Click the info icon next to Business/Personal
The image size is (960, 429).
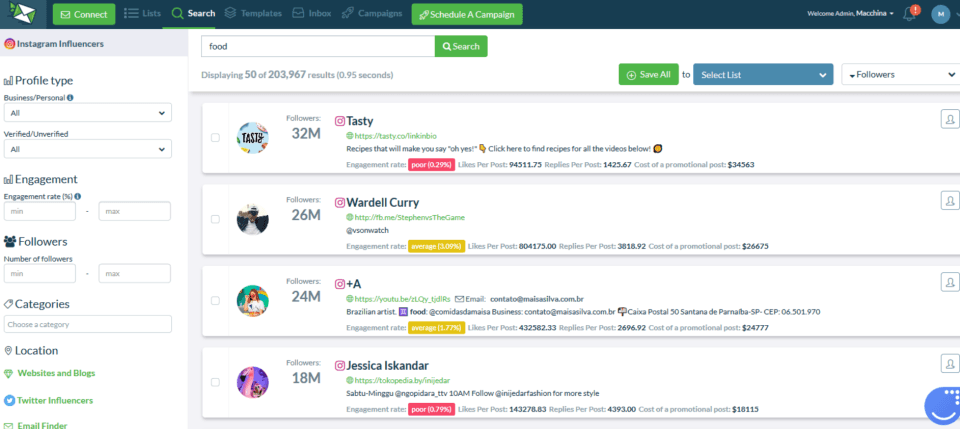(x=70, y=98)
